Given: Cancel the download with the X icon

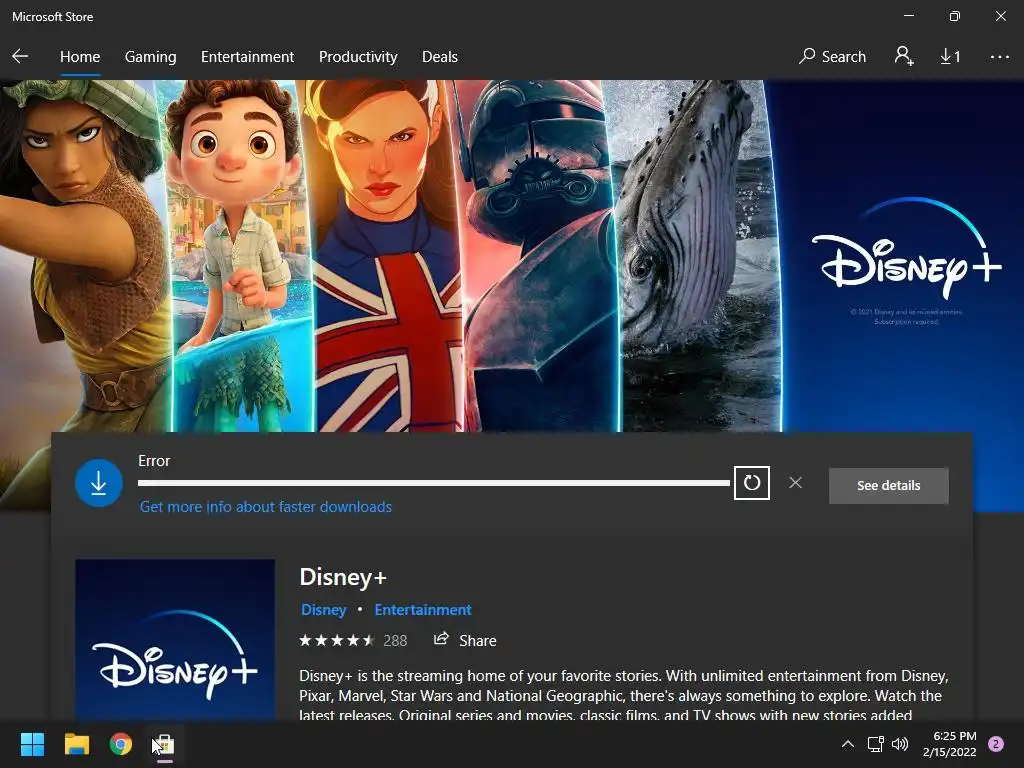Looking at the screenshot, I should tap(795, 483).
